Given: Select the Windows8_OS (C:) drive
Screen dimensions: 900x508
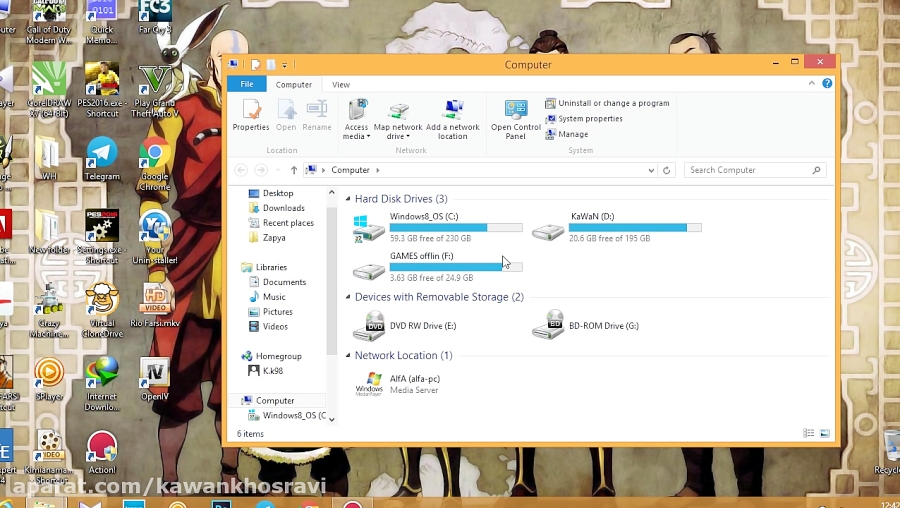Looking at the screenshot, I should pos(437,227).
